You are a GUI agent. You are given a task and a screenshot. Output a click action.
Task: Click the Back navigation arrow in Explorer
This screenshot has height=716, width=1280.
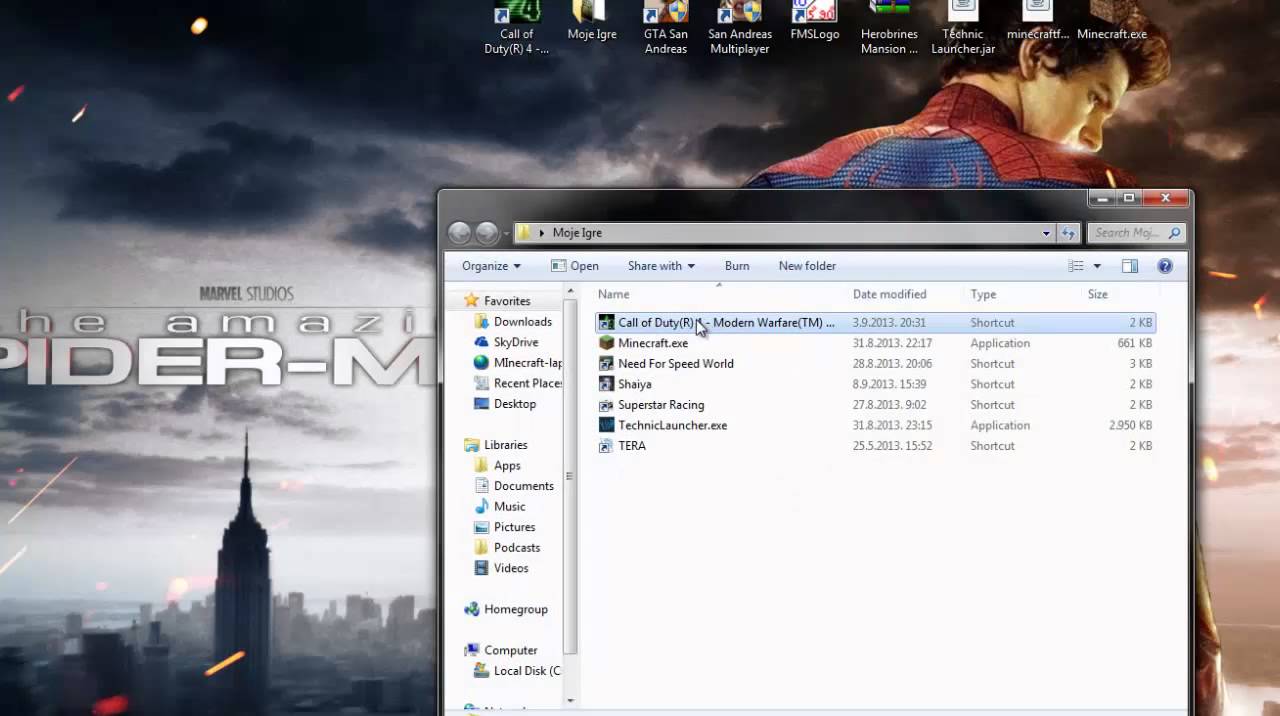(459, 233)
